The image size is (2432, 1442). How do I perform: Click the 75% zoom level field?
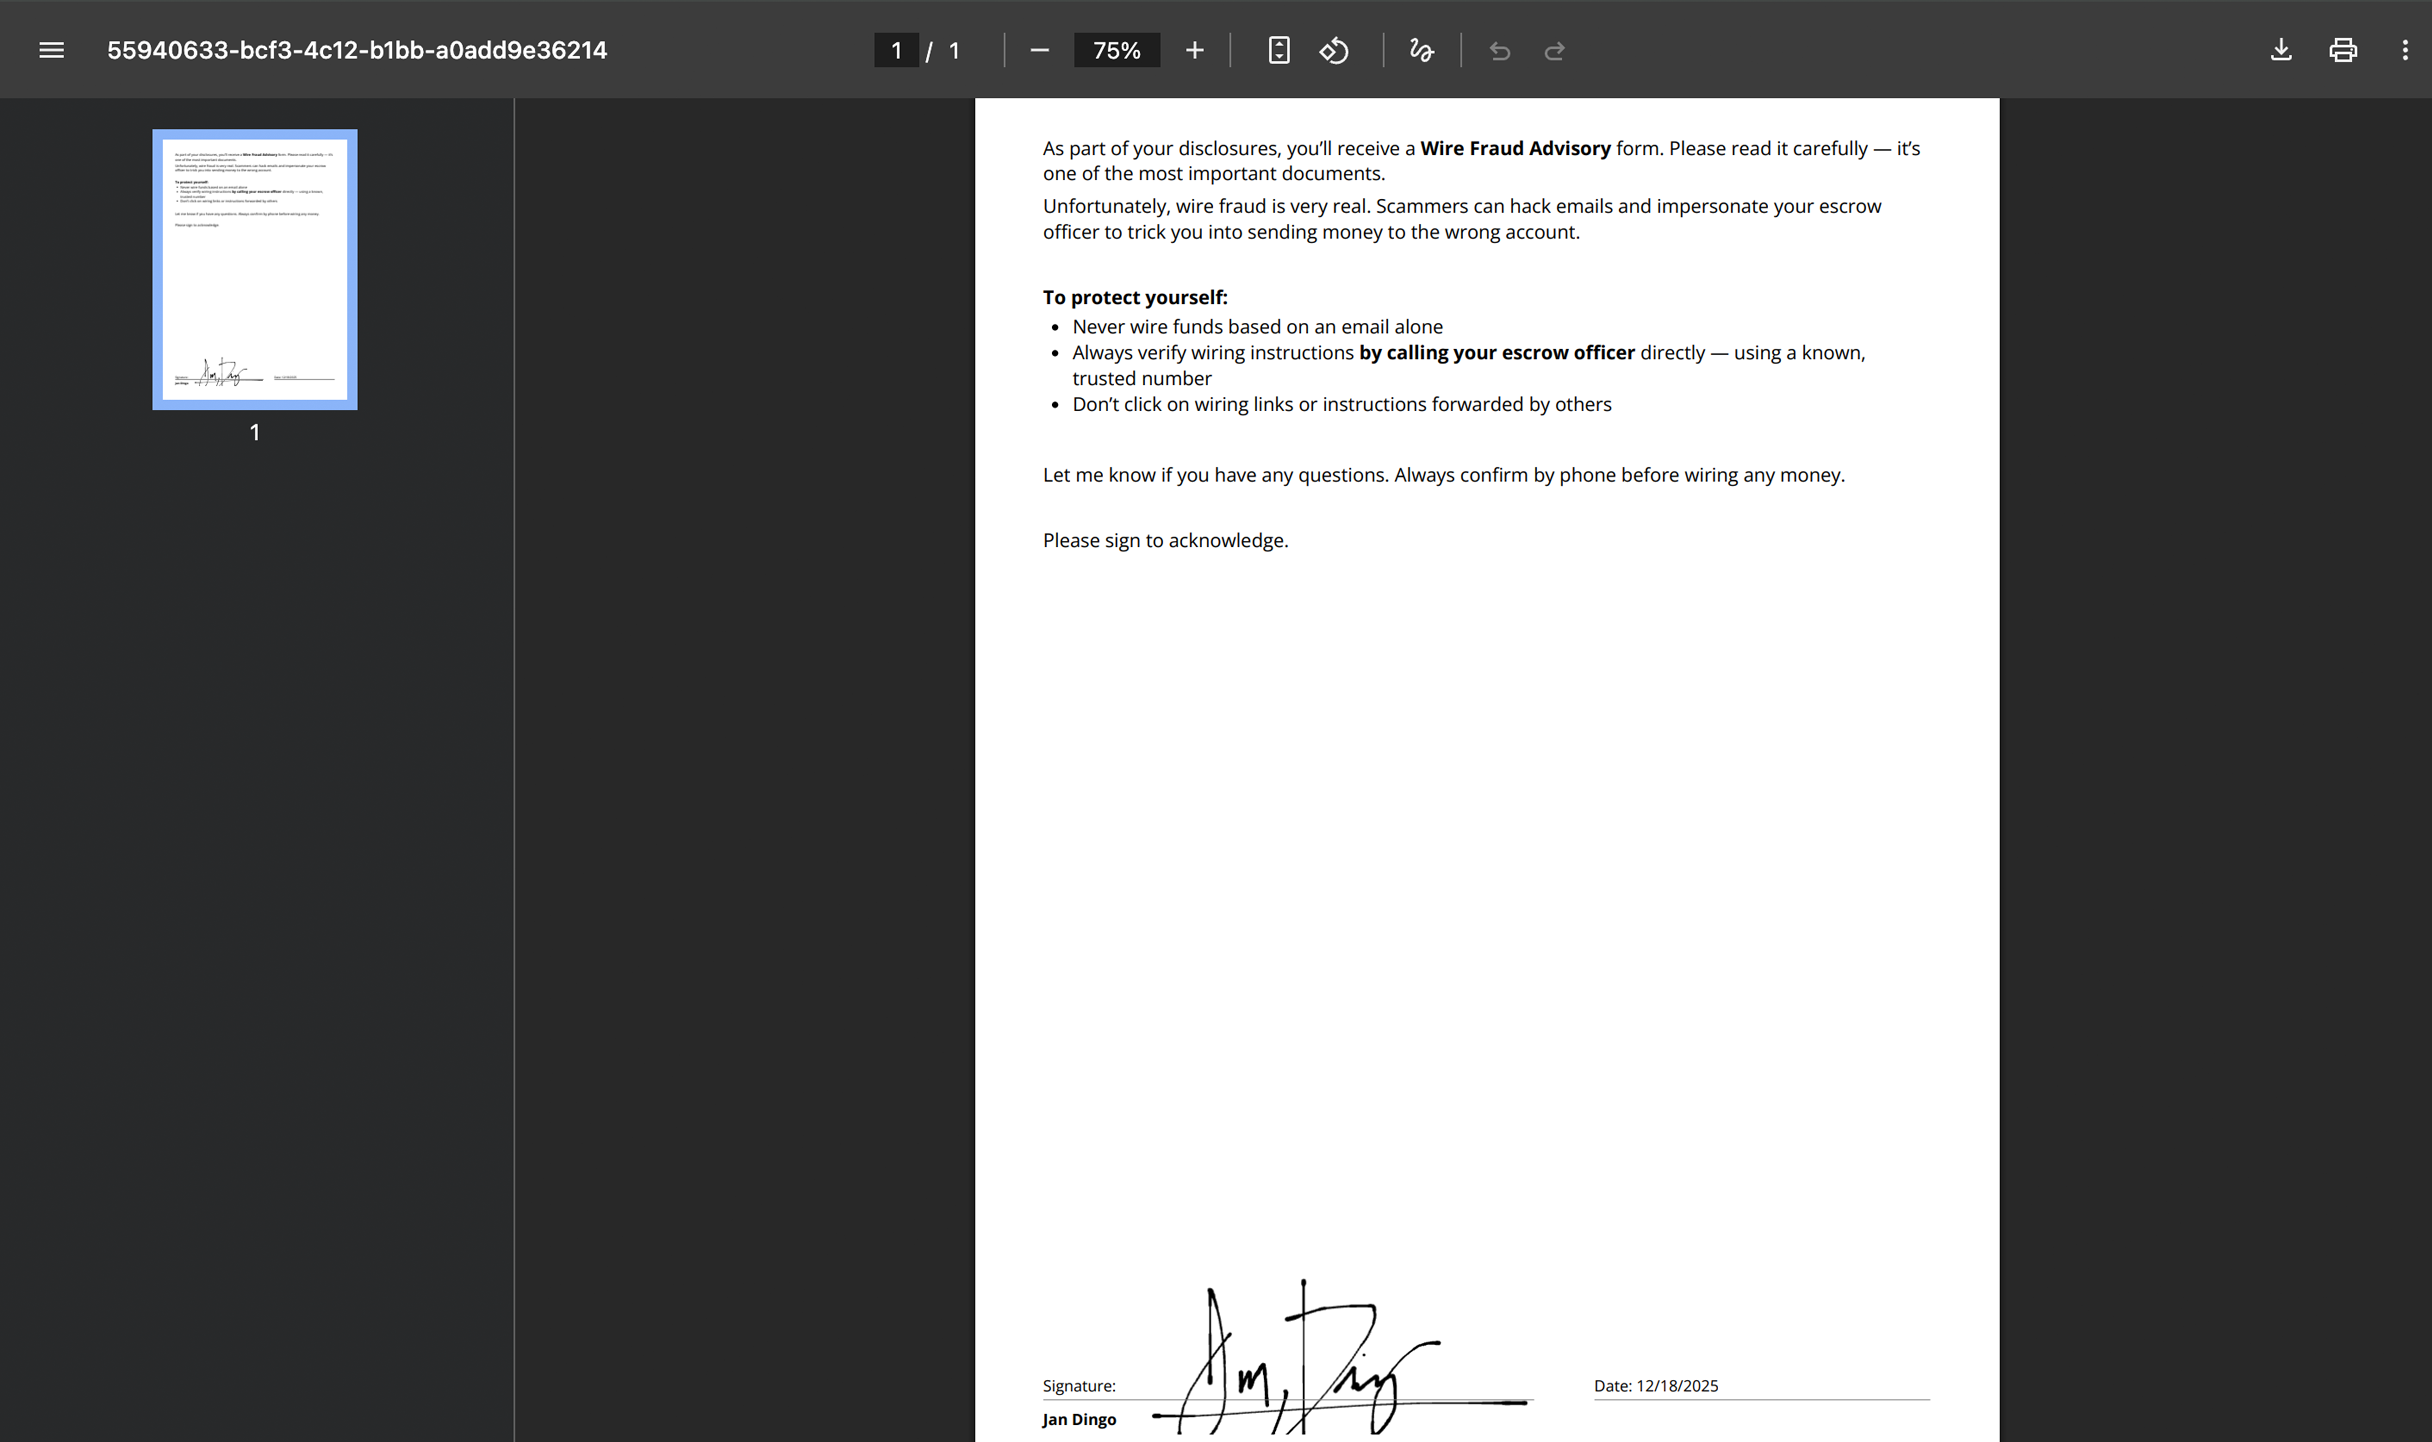coord(1117,49)
